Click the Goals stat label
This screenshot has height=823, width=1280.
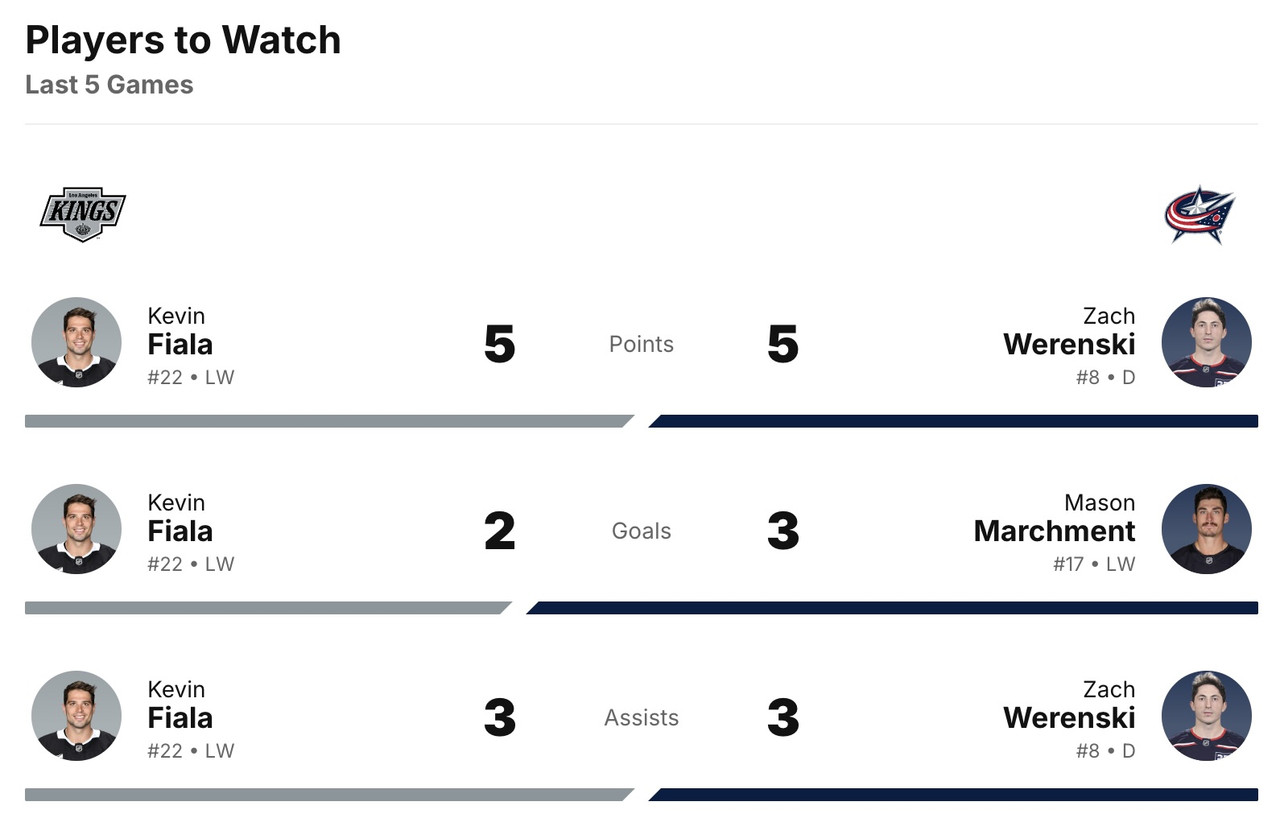(x=641, y=531)
